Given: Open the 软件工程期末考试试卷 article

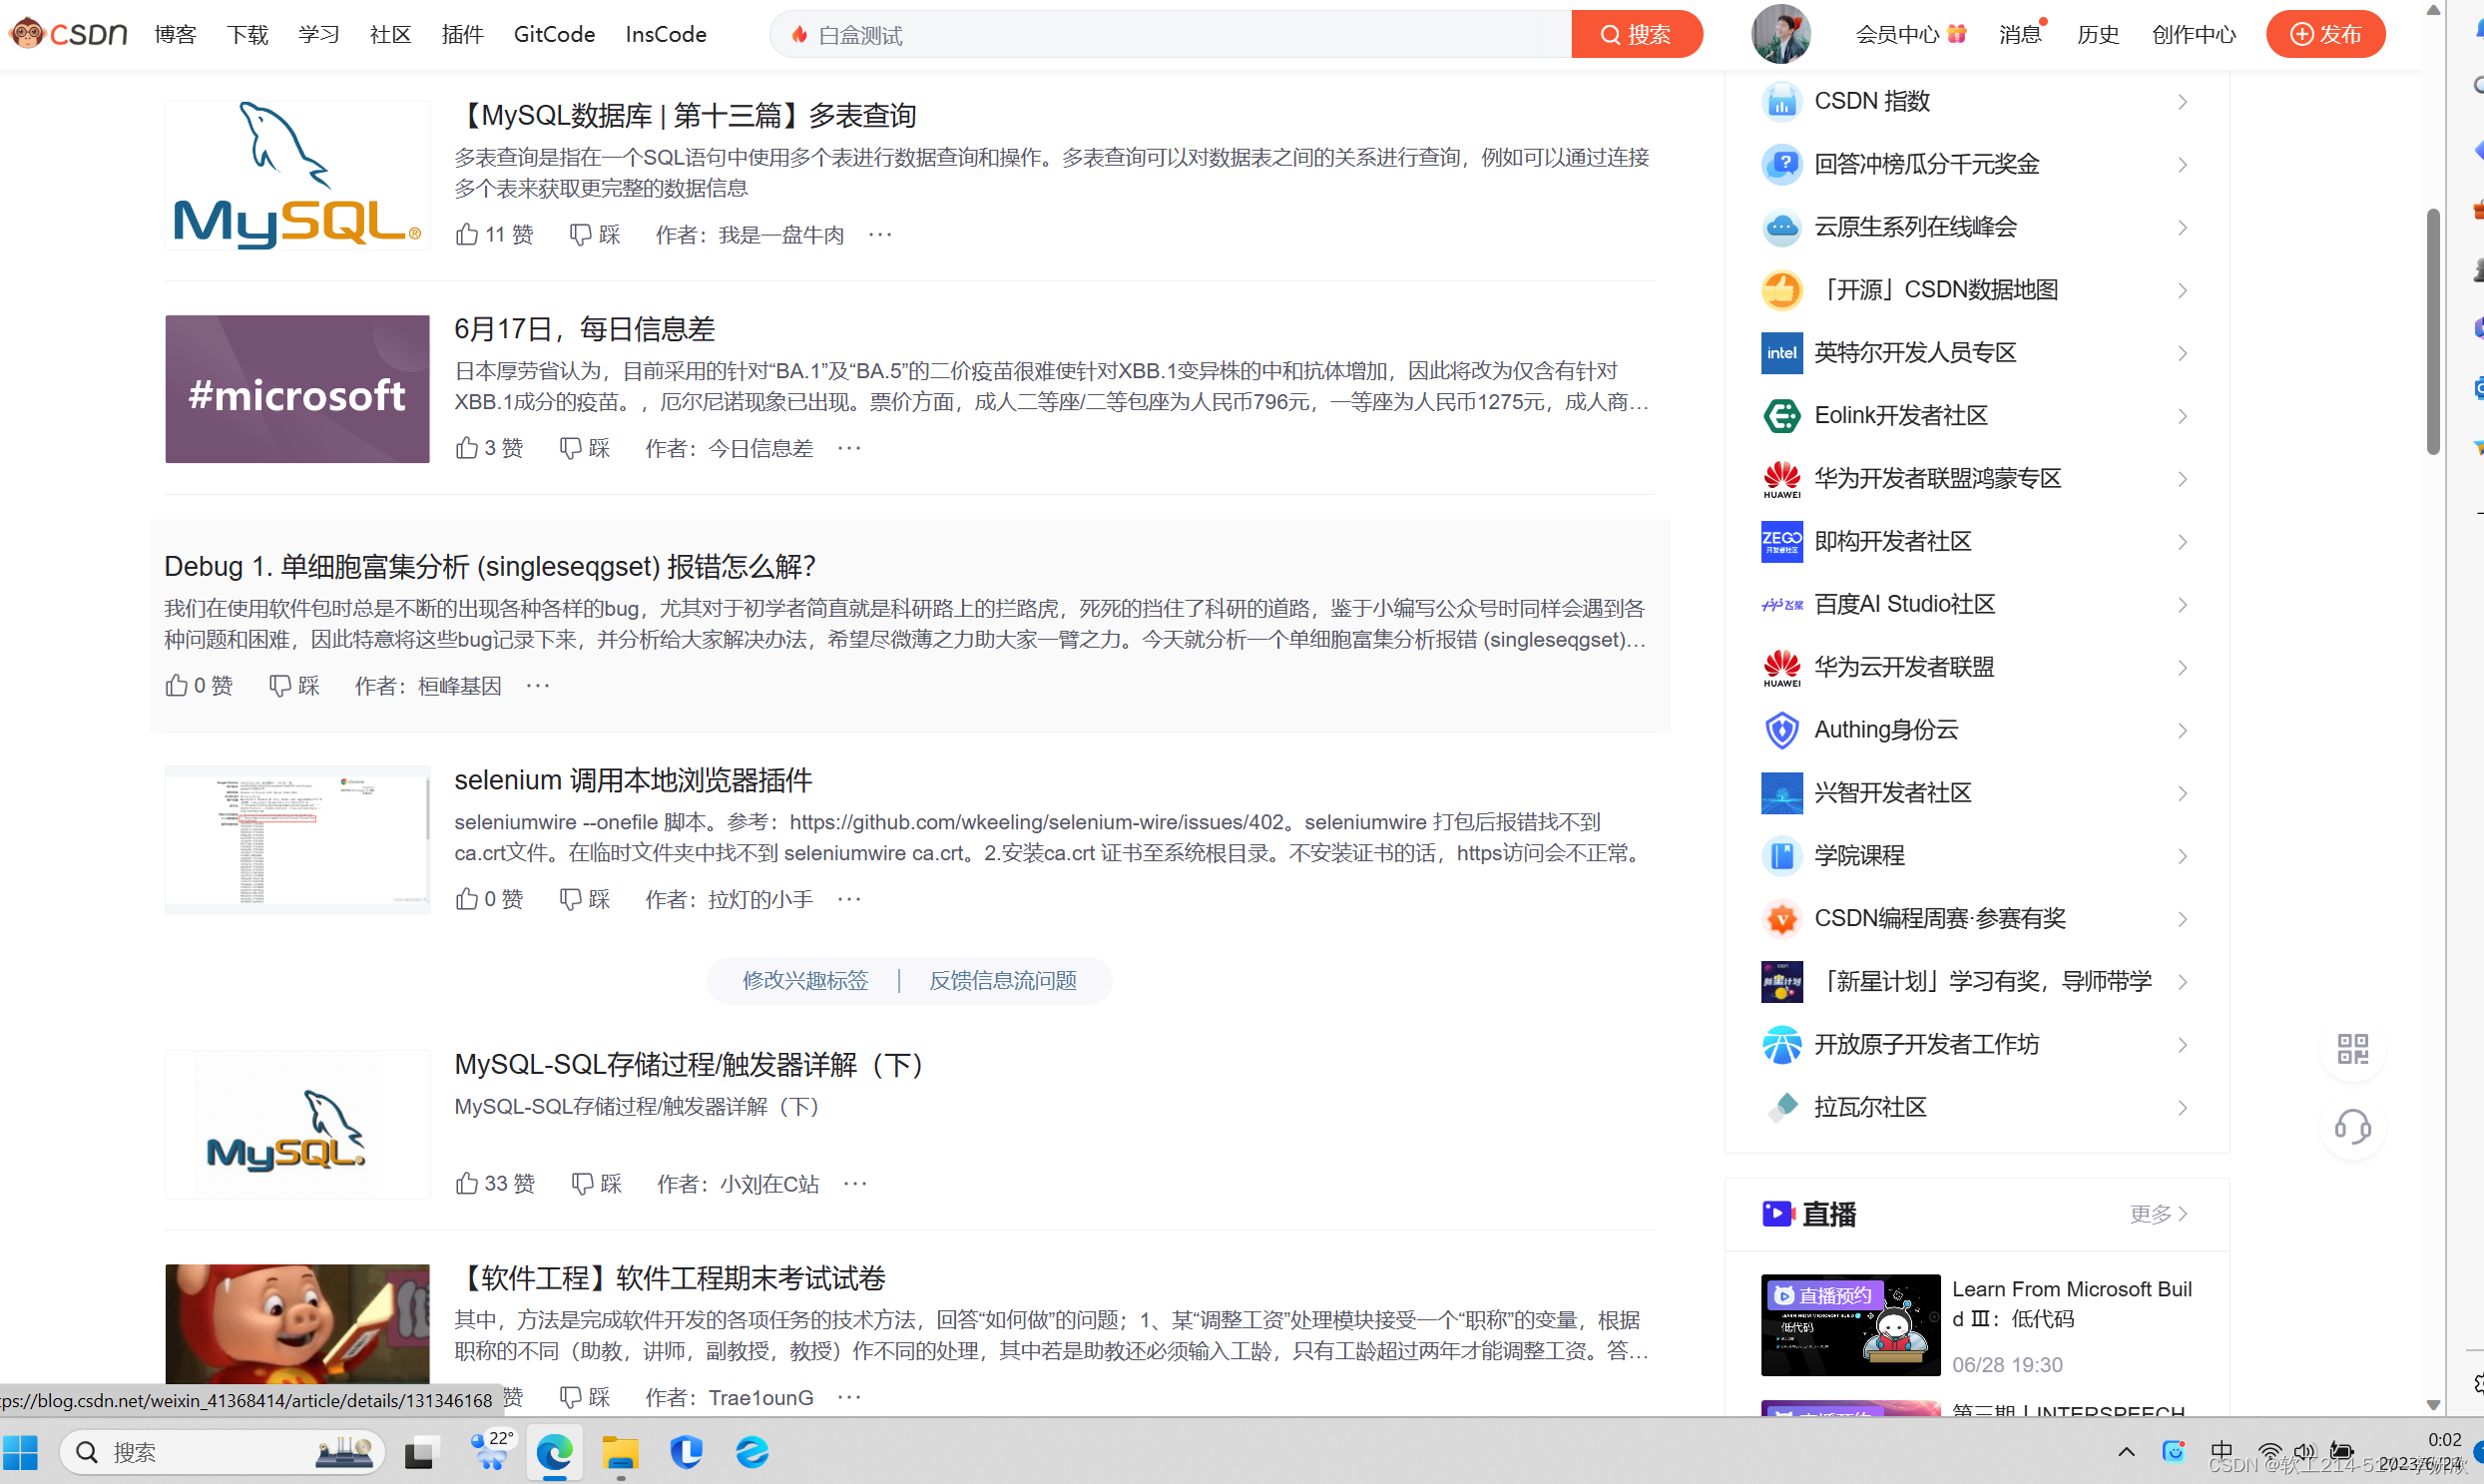Looking at the screenshot, I should point(670,1277).
